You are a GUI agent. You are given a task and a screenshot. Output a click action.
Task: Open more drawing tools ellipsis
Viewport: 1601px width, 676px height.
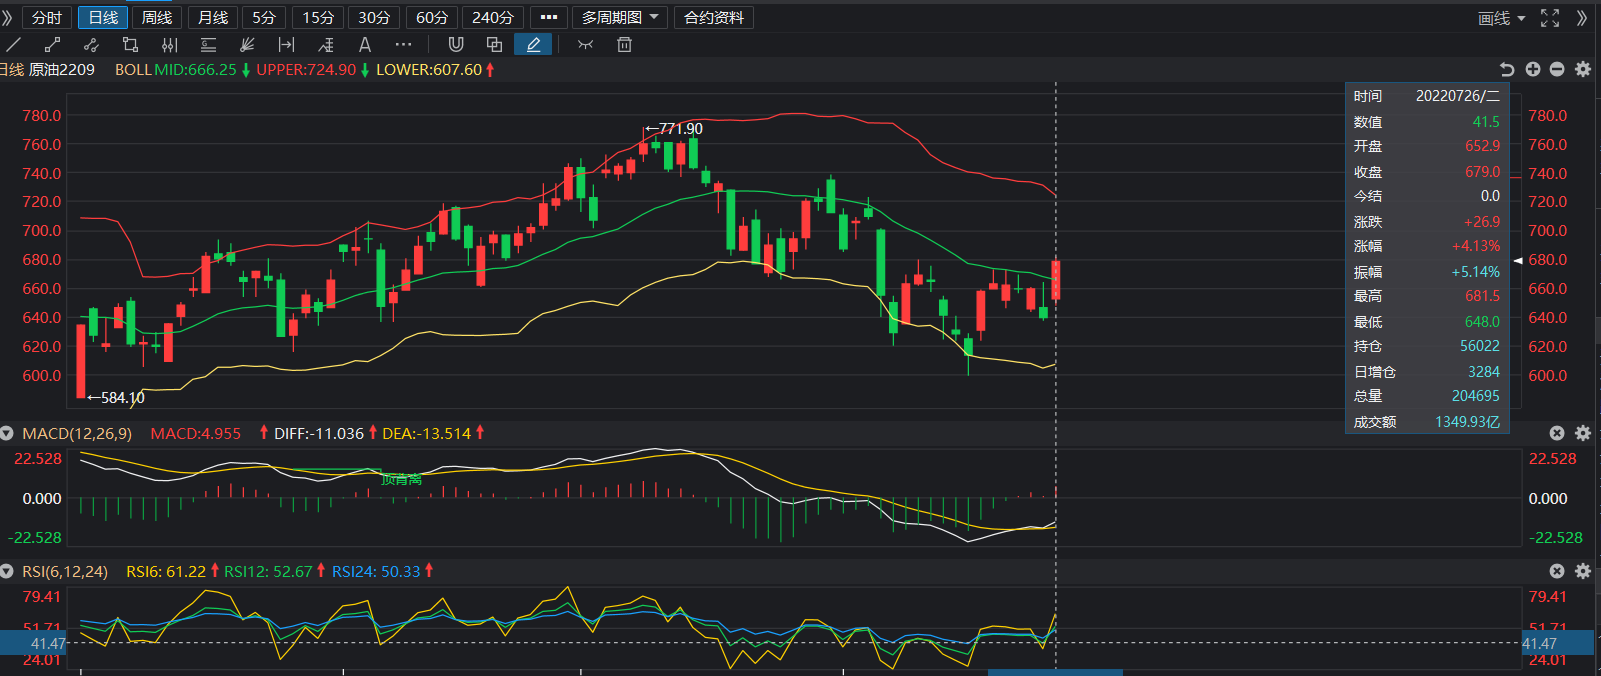[x=403, y=44]
